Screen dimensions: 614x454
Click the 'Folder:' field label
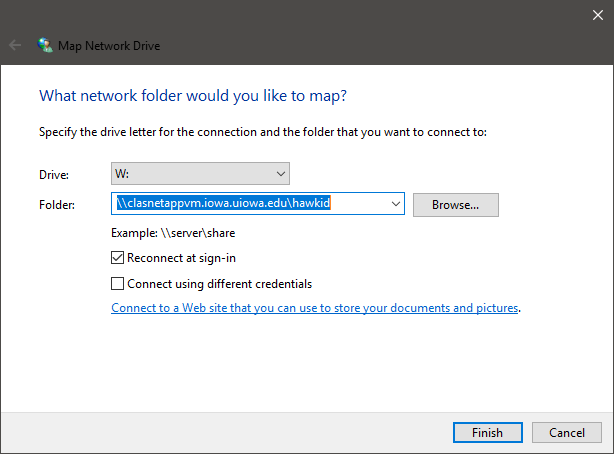pyautogui.click(x=56, y=205)
